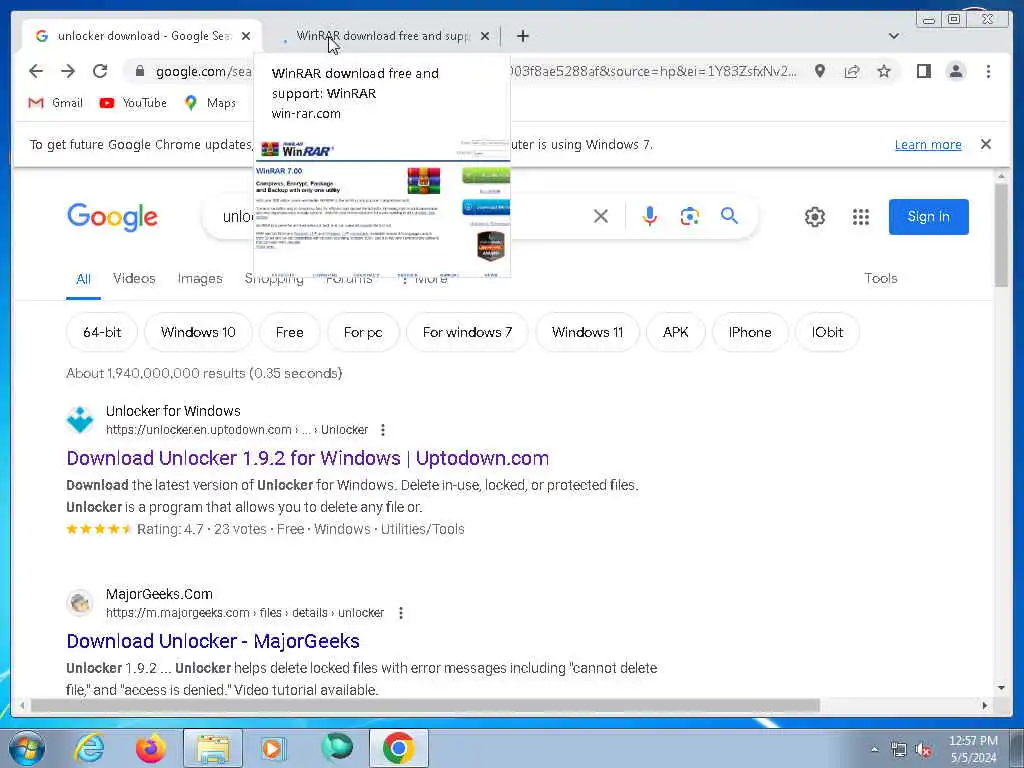The width and height of the screenshot is (1024, 768).
Task: Open Google quick settings gear
Action: pyautogui.click(x=814, y=217)
